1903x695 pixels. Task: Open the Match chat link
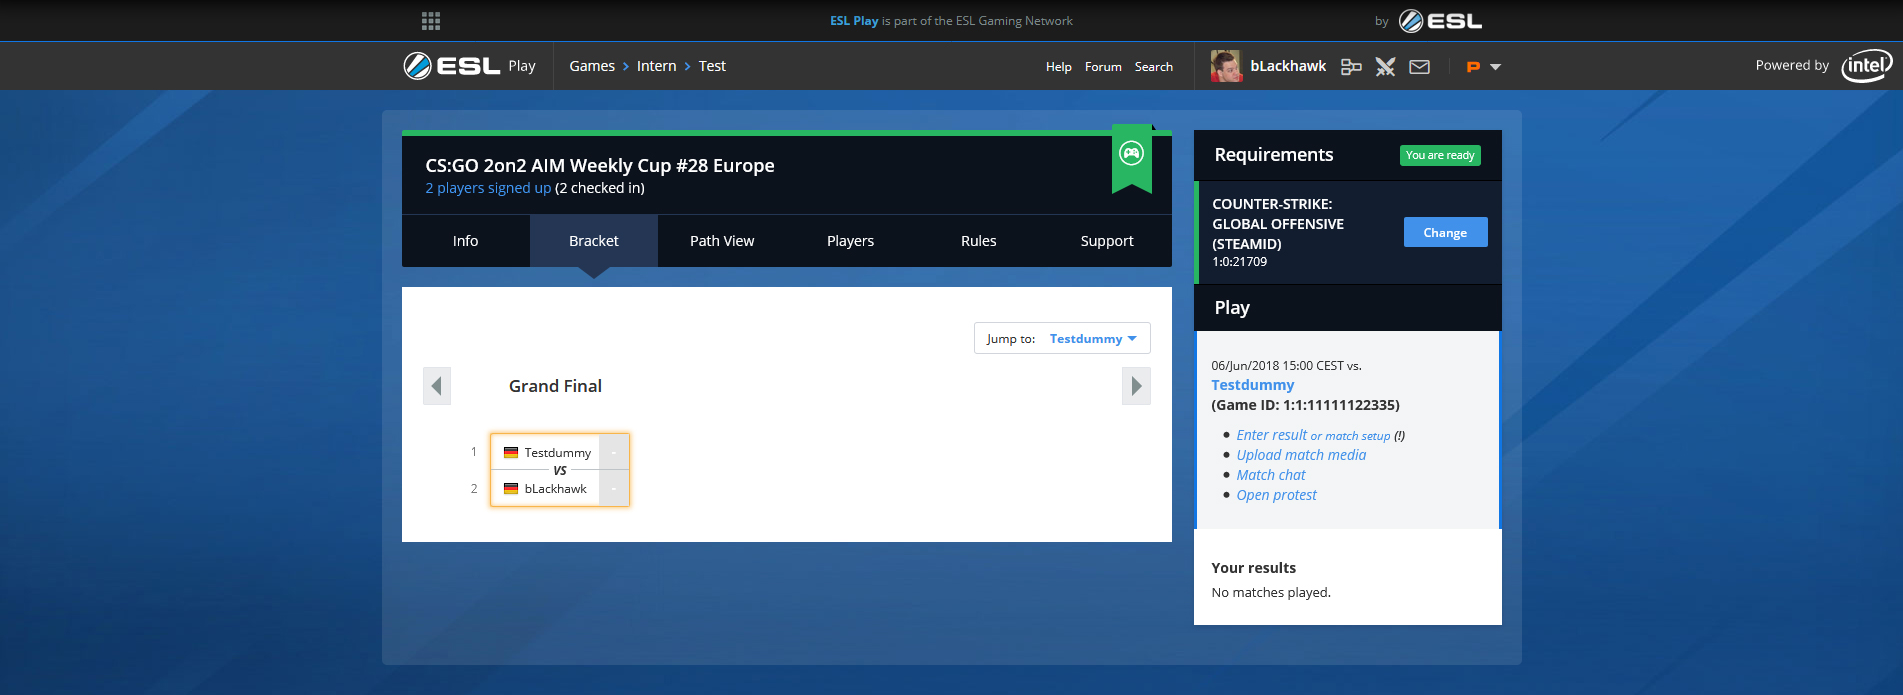coord(1271,475)
